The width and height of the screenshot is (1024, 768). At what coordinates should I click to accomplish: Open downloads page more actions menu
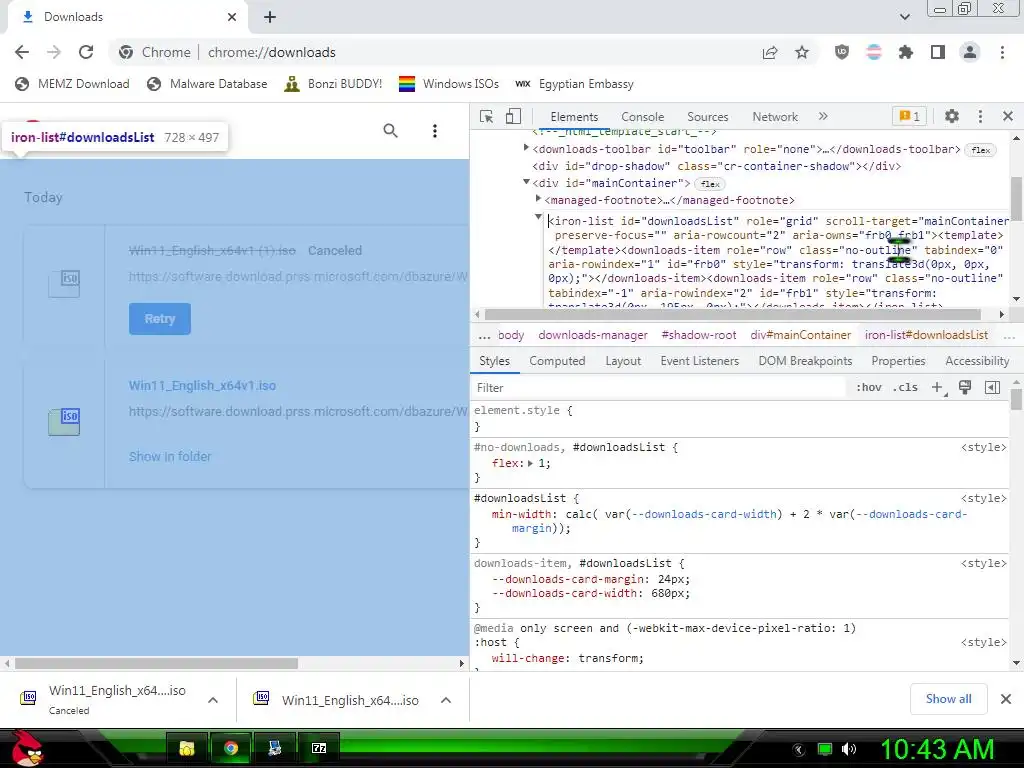[x=434, y=131]
